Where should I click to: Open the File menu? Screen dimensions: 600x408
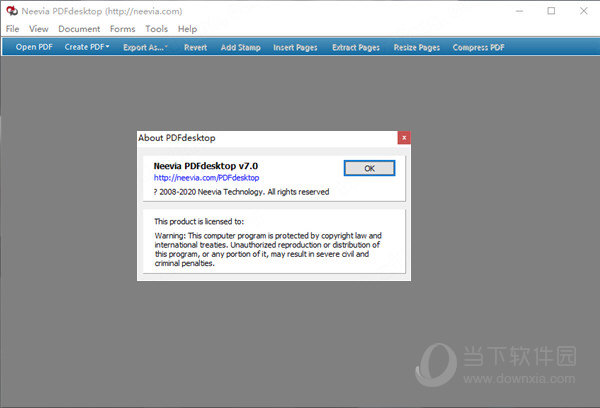pyautogui.click(x=13, y=29)
